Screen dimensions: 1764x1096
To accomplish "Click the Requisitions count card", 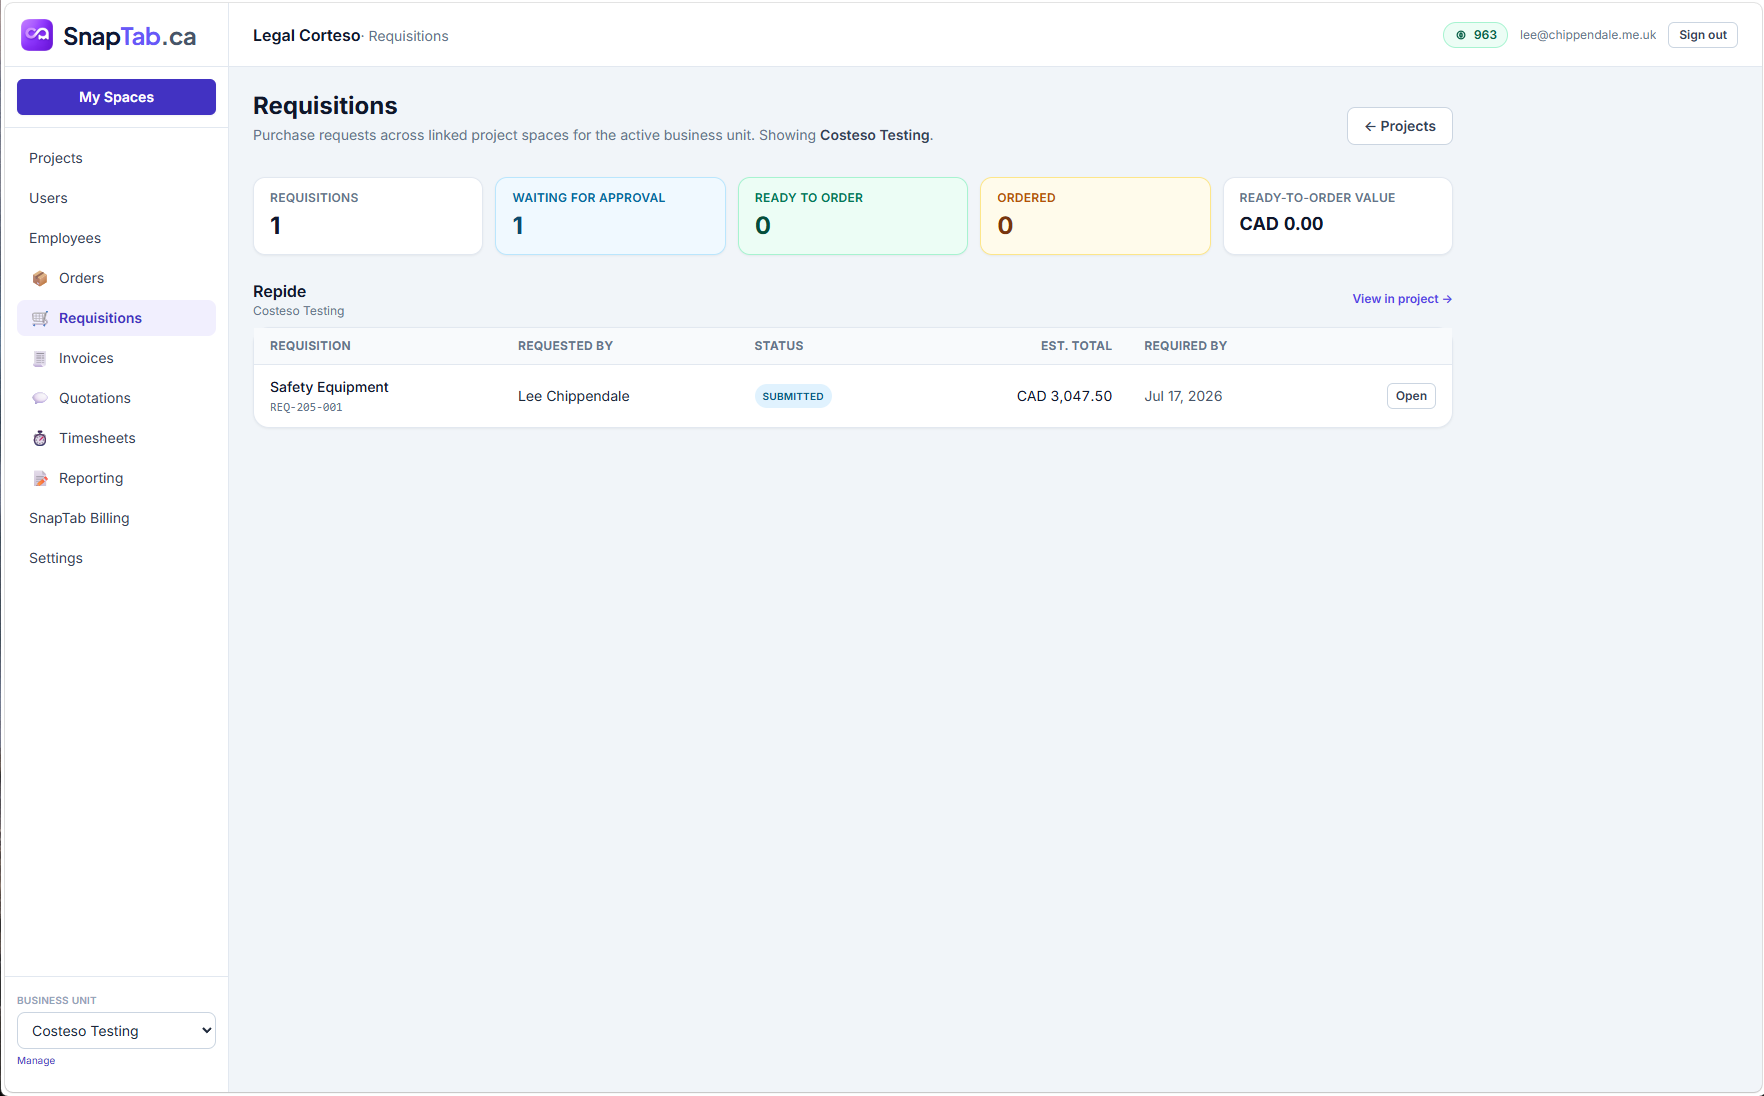I will pos(368,216).
